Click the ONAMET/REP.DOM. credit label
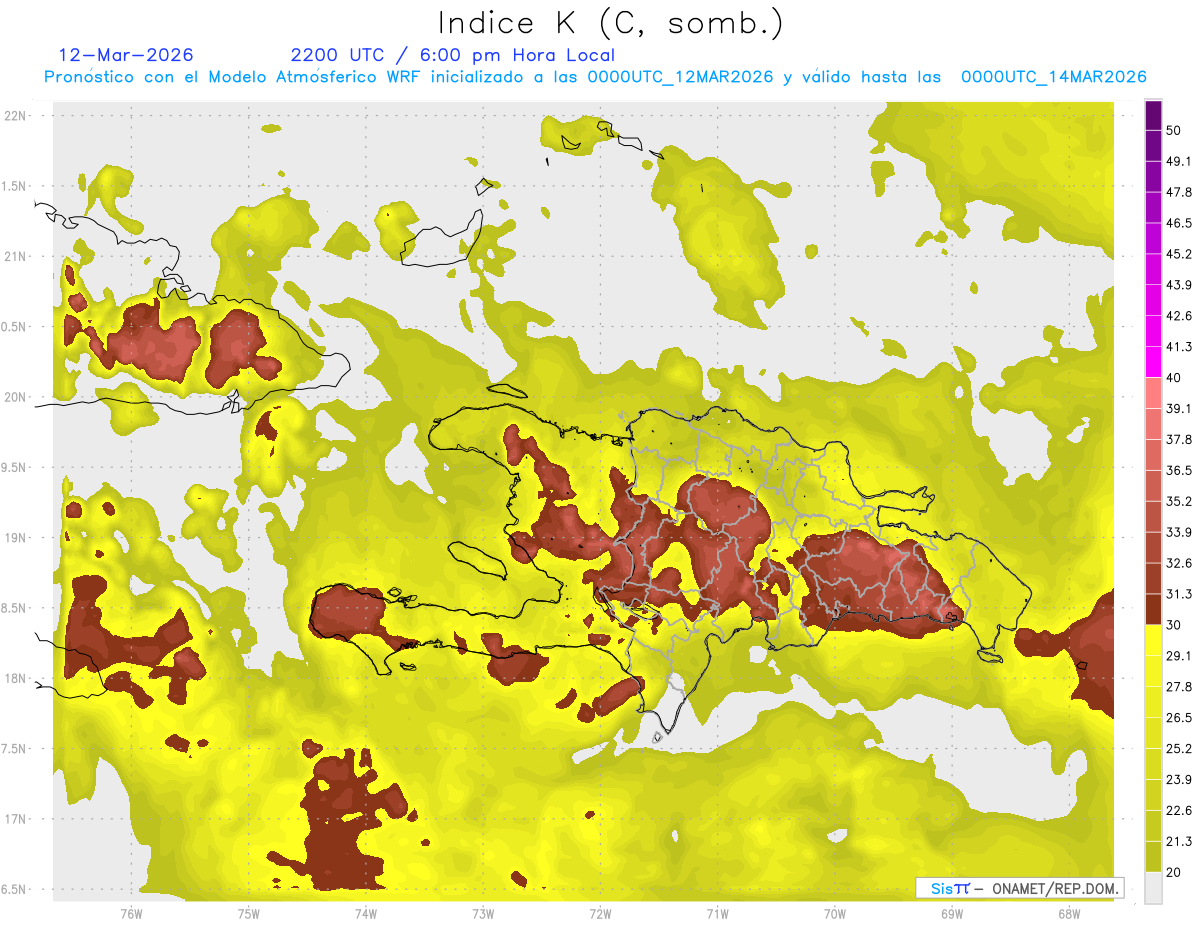The image size is (1200, 927). tap(1055, 888)
